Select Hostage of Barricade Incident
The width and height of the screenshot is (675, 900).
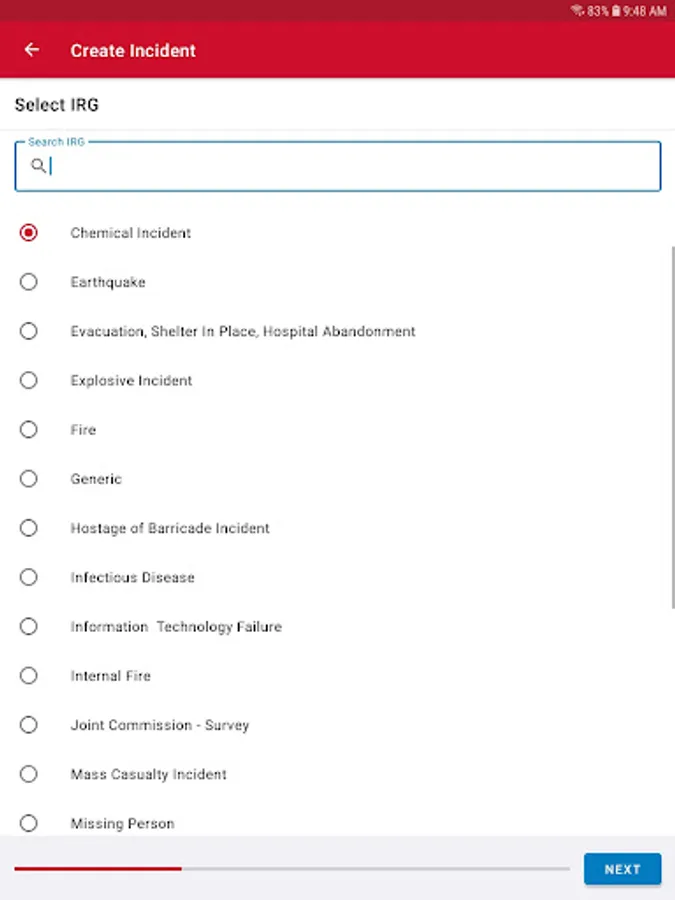[x=29, y=528]
